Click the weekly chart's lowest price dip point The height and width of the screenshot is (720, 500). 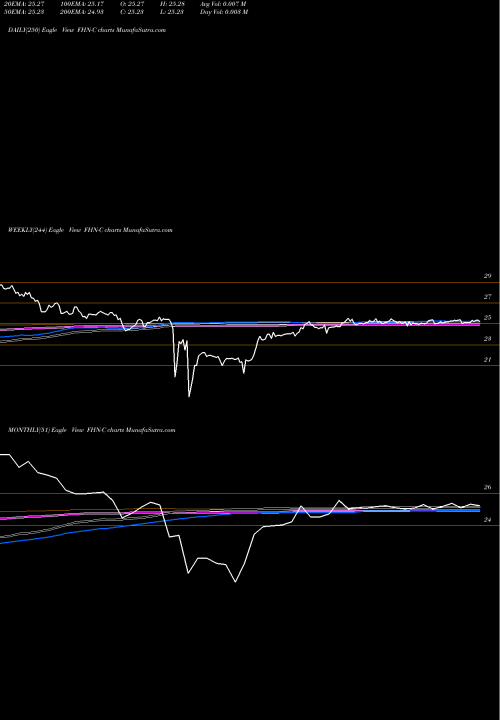pyautogui.click(x=189, y=396)
